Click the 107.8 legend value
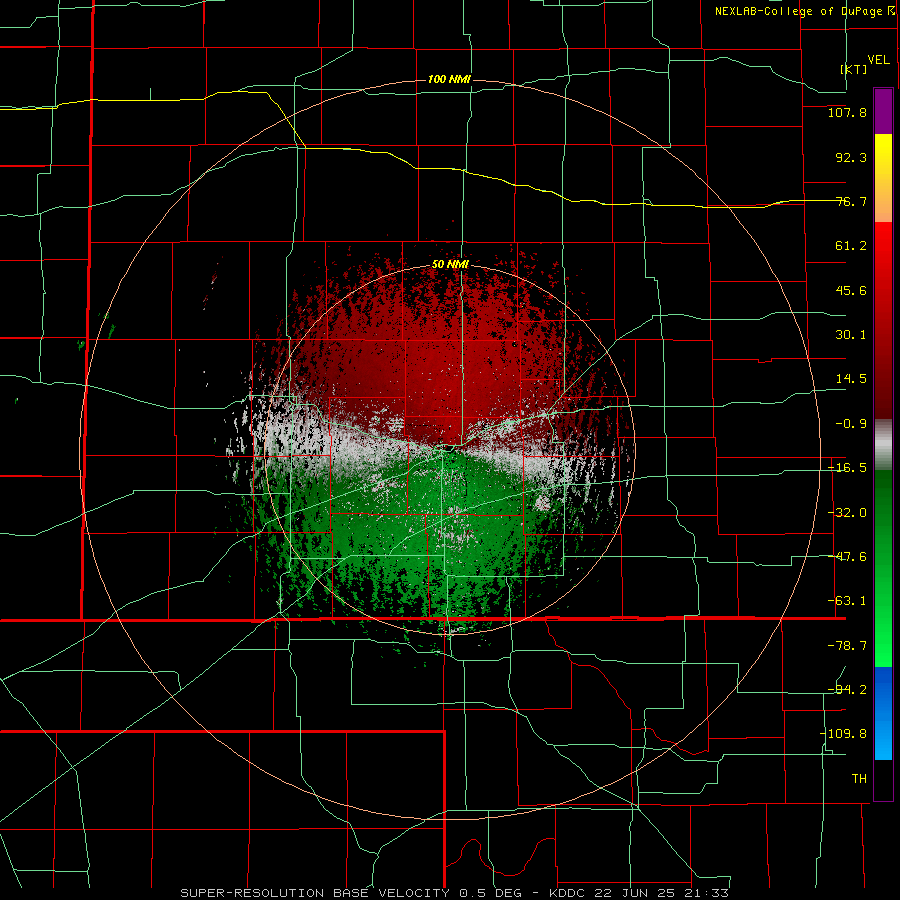The height and width of the screenshot is (900, 900). [847, 112]
